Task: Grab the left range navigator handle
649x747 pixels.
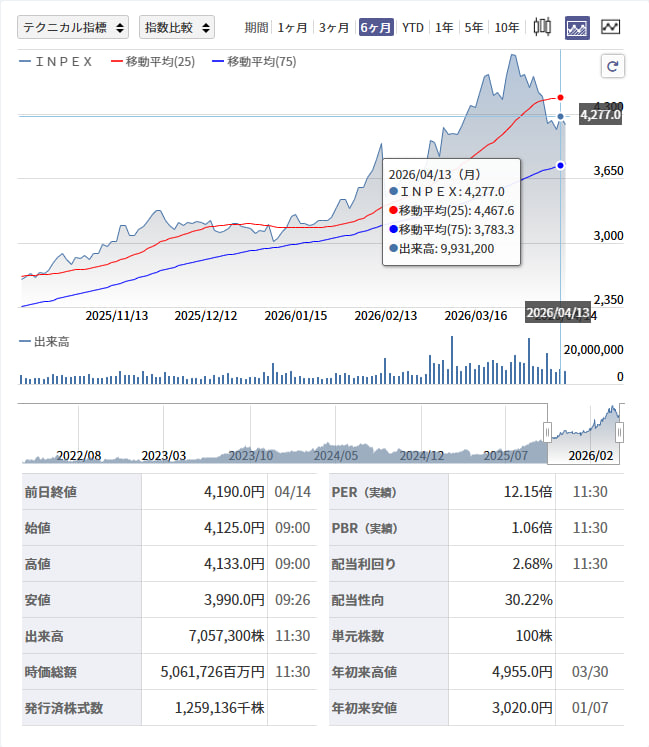Action: [x=547, y=432]
